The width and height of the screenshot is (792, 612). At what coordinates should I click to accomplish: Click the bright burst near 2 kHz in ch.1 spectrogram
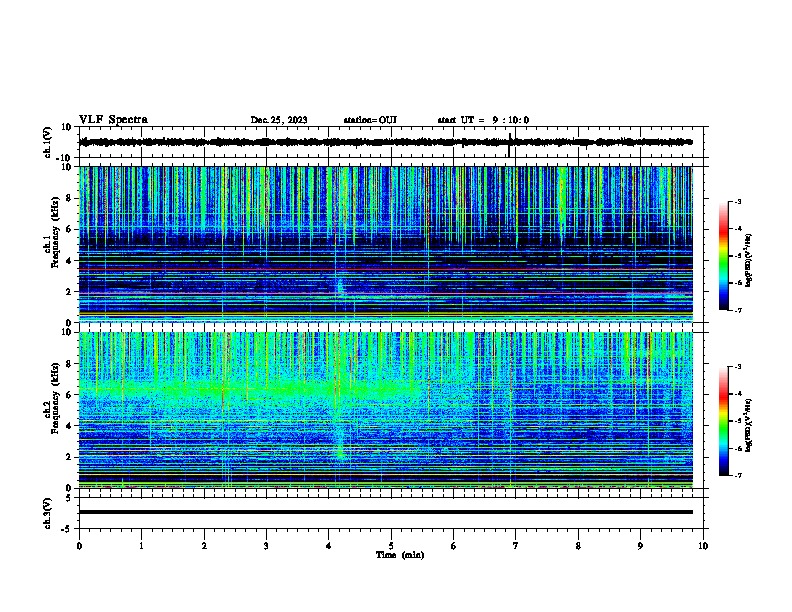click(340, 287)
